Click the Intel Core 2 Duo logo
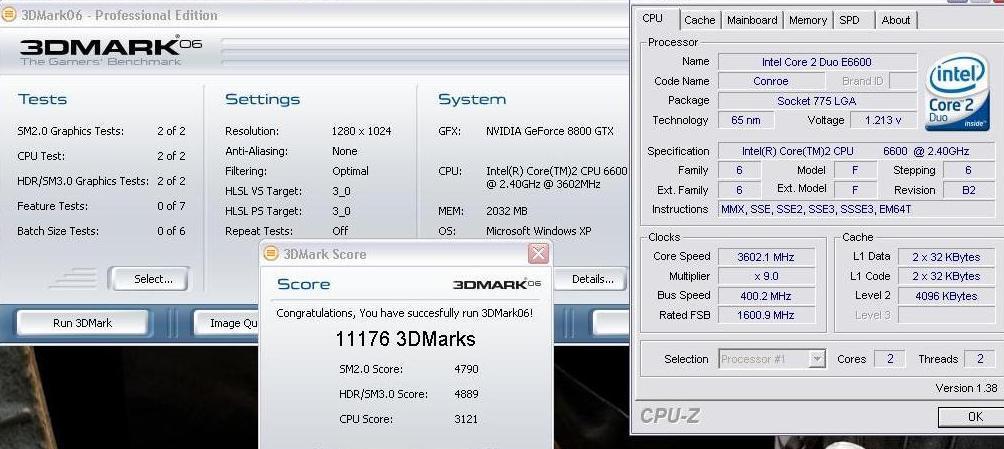 click(x=957, y=91)
